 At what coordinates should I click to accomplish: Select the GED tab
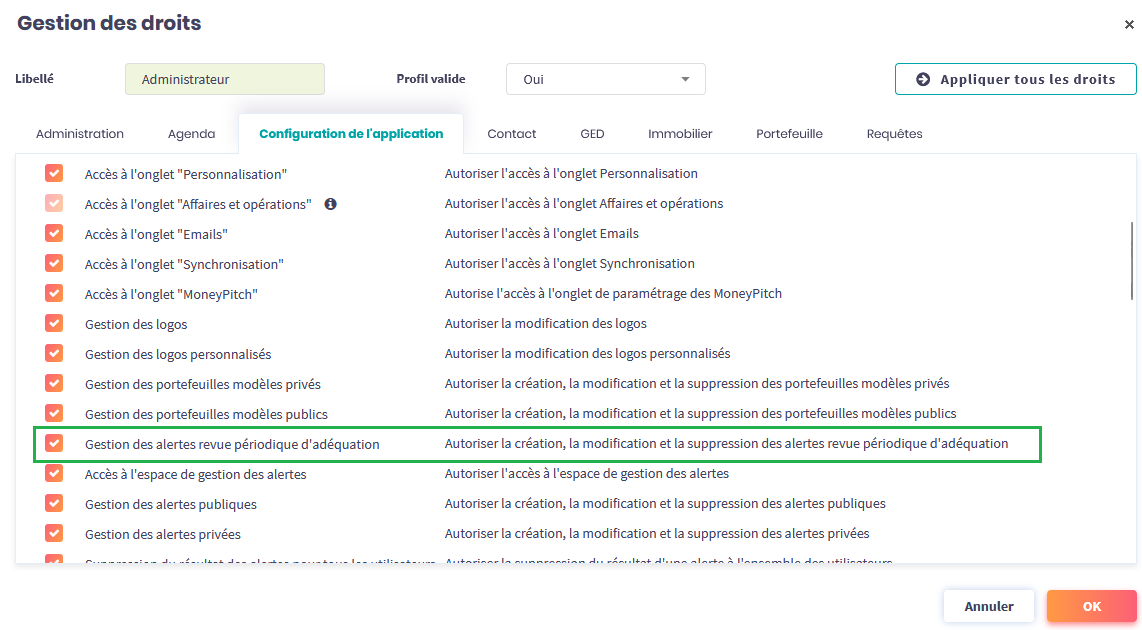592,133
